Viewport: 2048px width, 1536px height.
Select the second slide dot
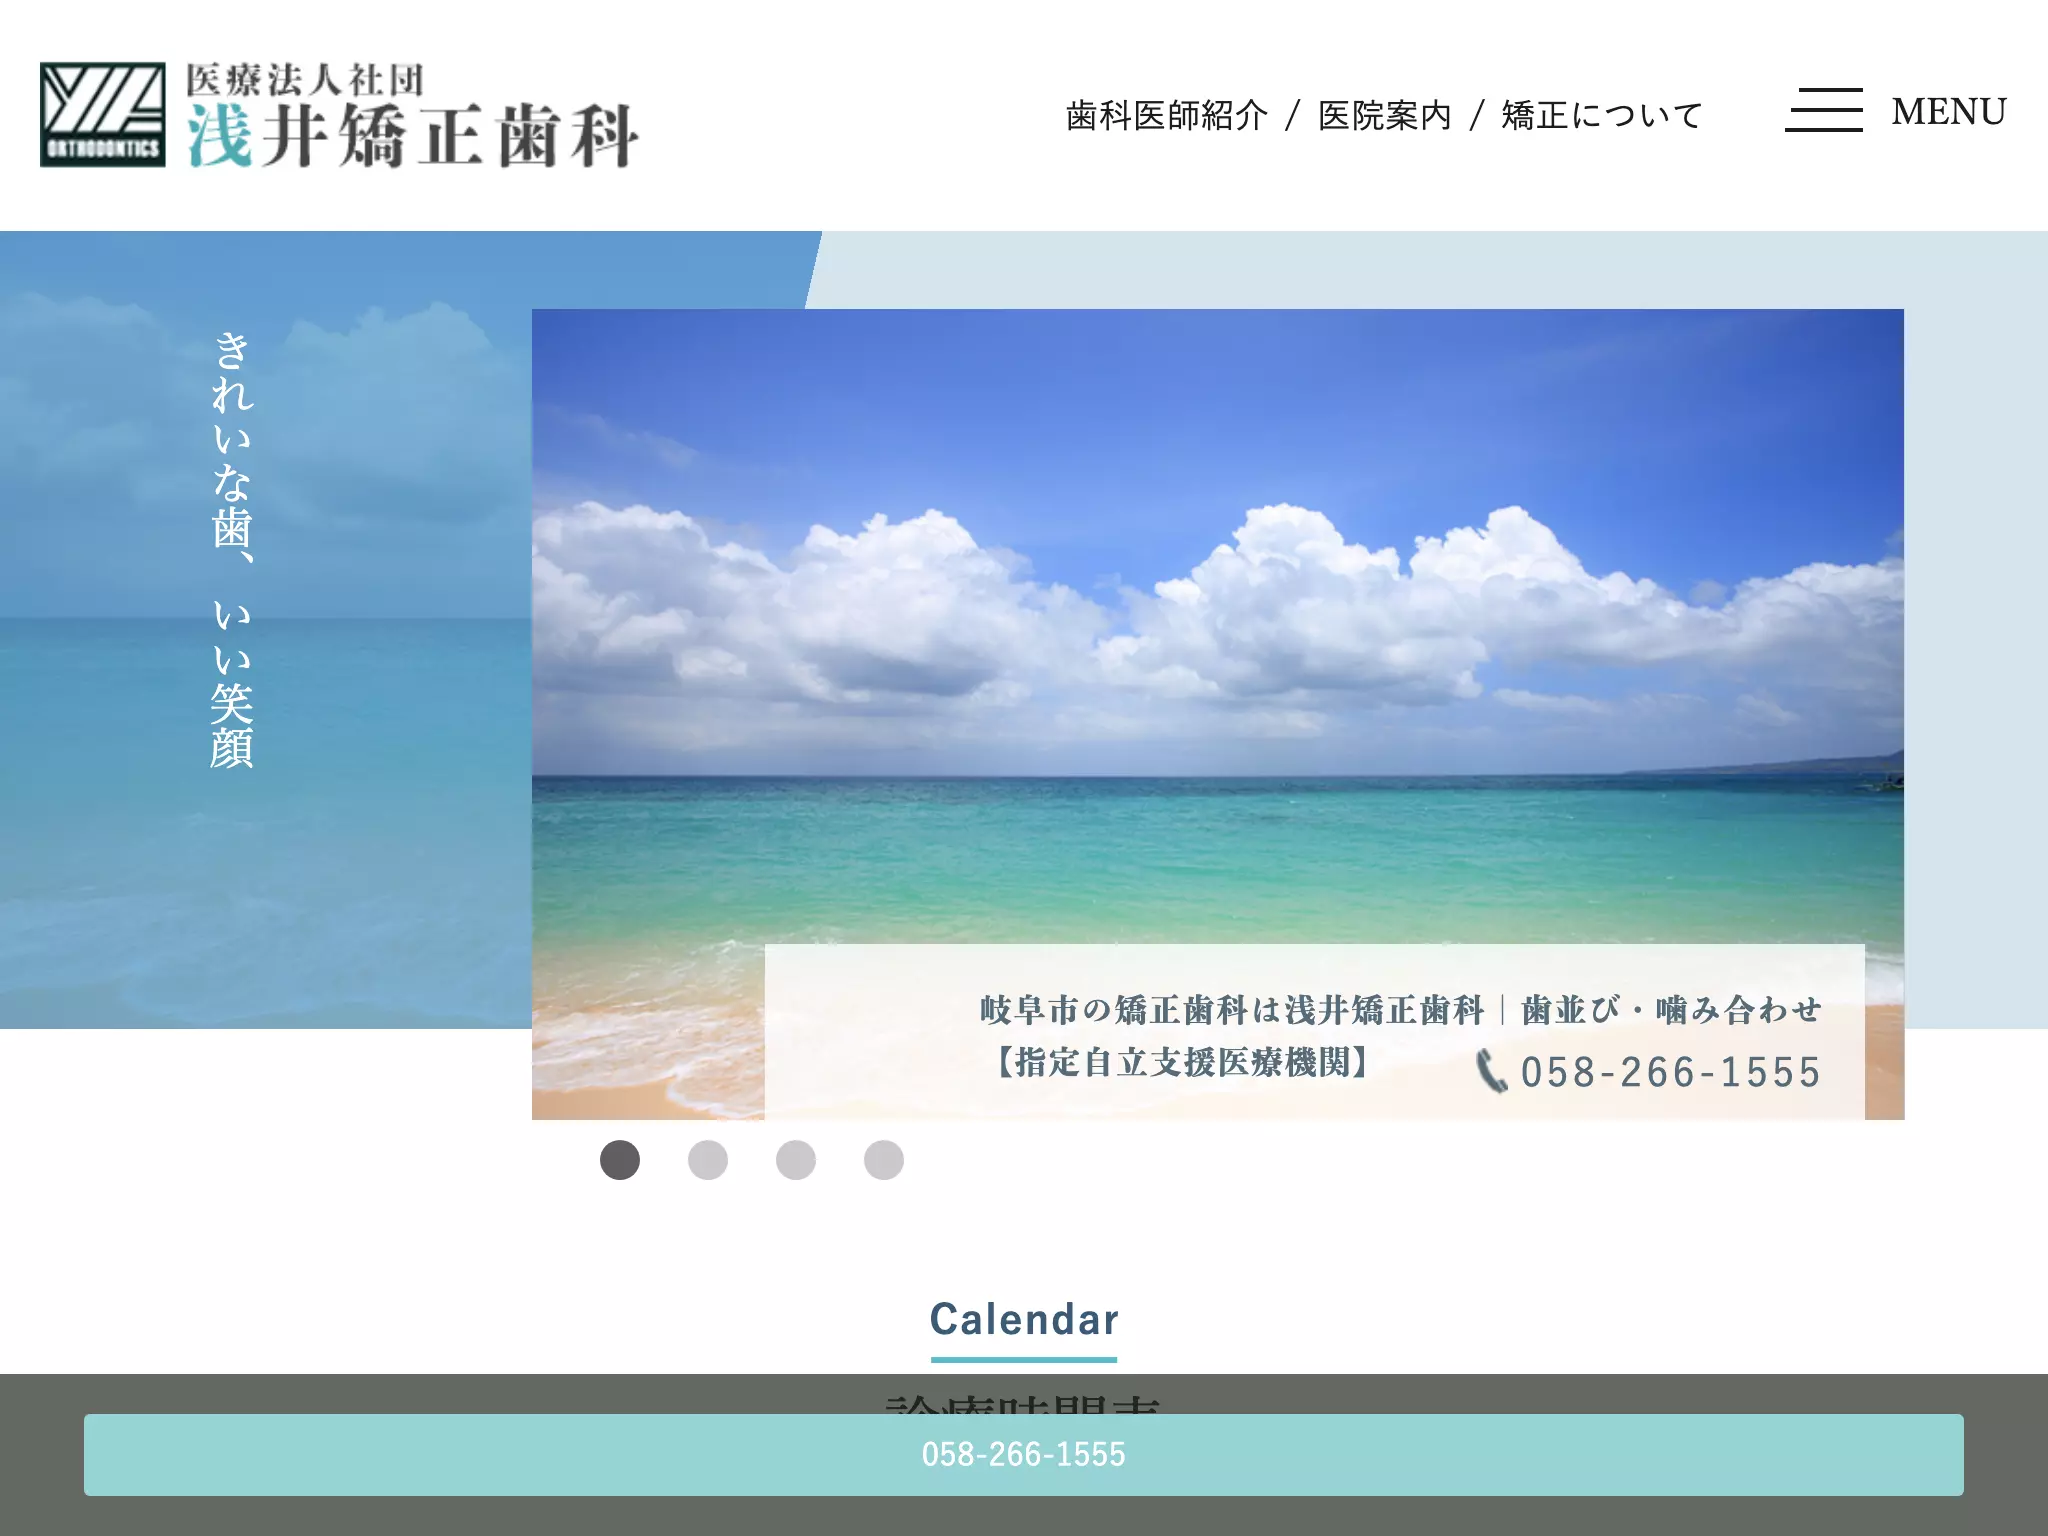click(x=708, y=1160)
